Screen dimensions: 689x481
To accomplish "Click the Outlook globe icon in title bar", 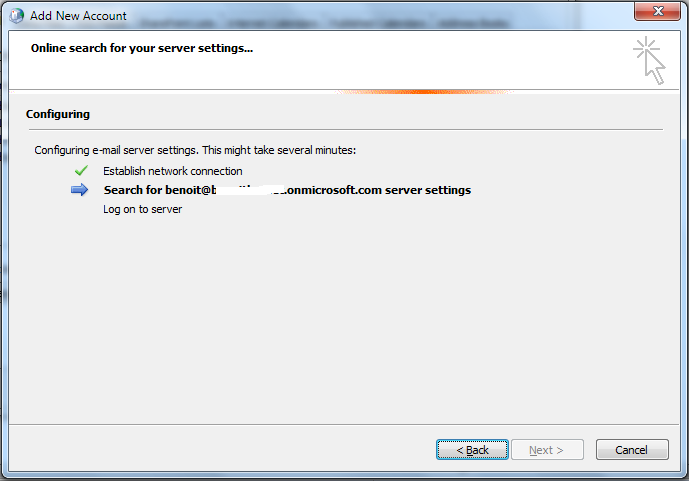I will point(16,15).
